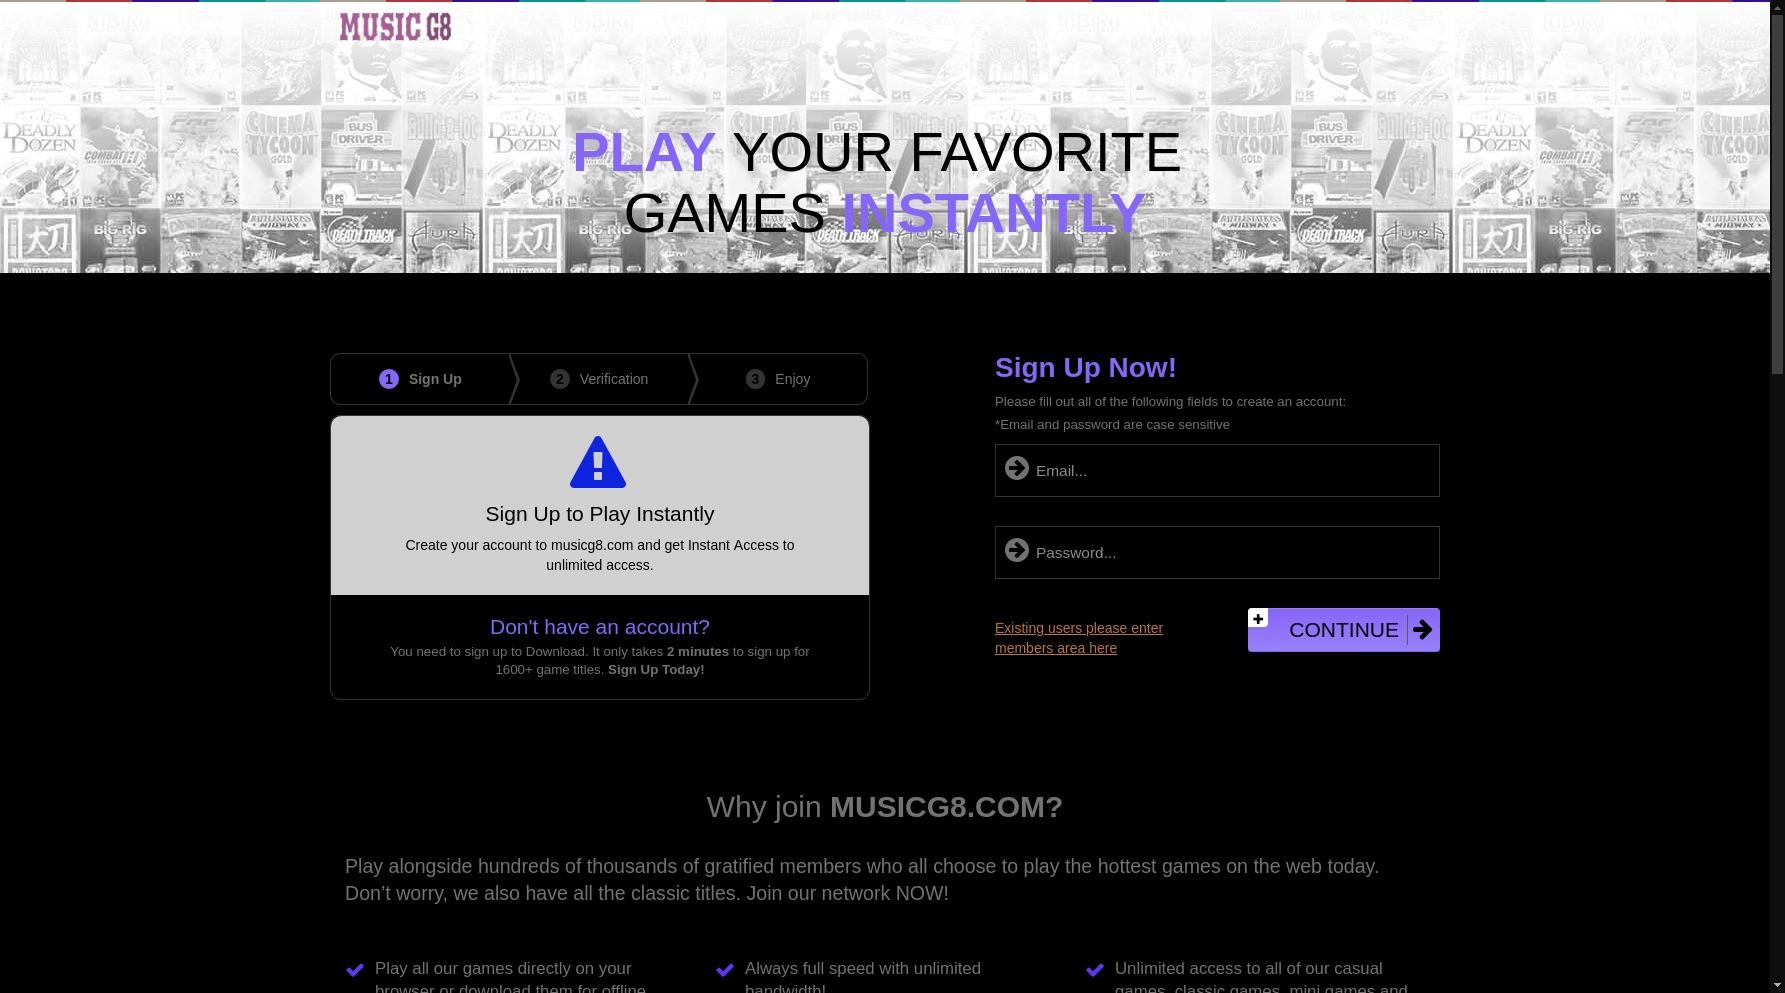
Task: Select step 2 Verification tab
Action: point(599,379)
